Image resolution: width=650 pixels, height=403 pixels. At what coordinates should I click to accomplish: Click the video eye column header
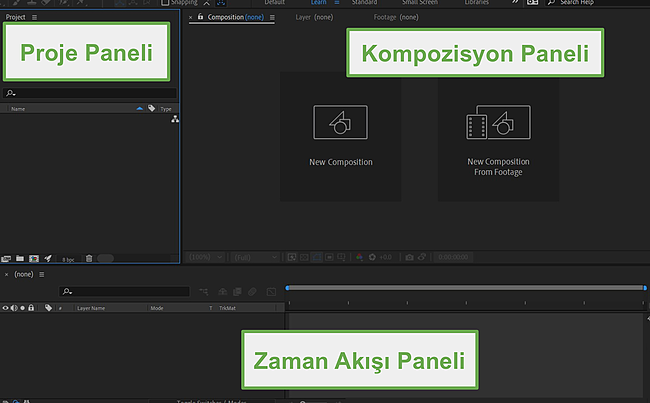pos(5,308)
